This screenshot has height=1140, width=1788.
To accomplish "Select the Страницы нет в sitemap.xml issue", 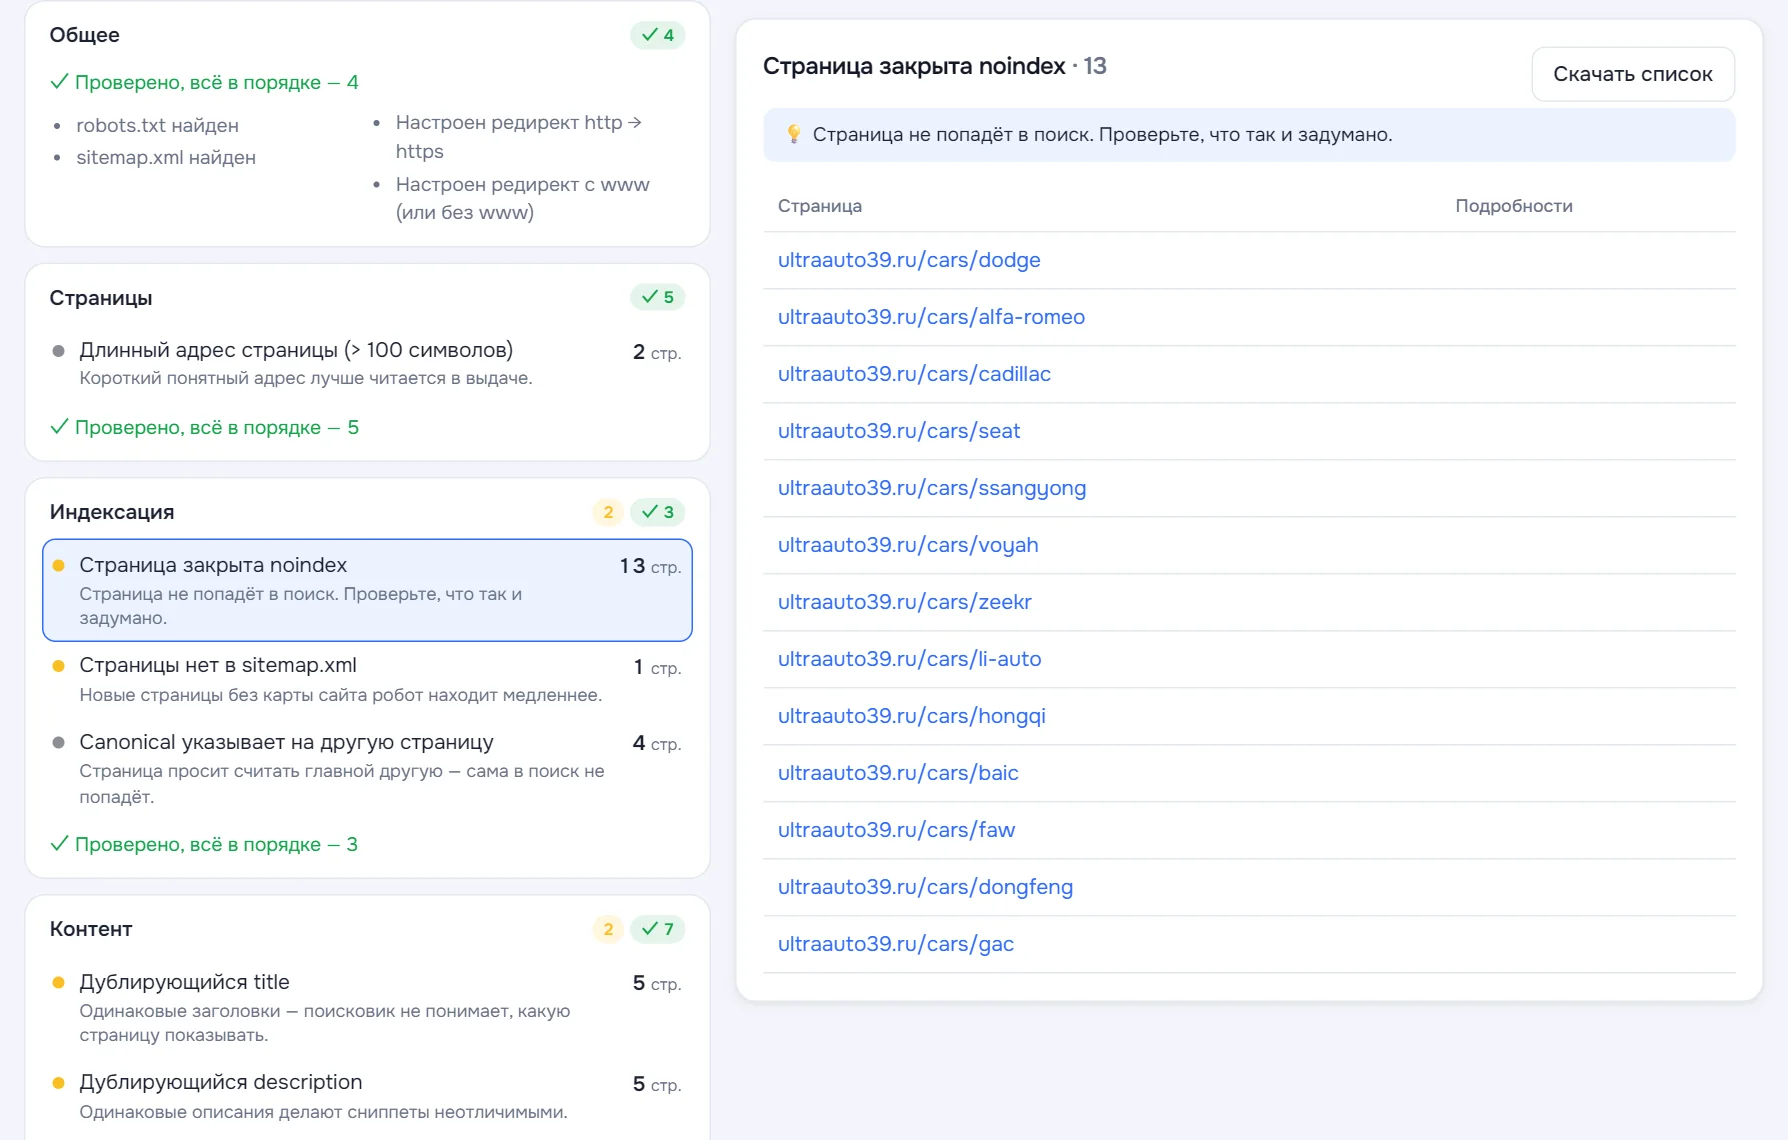I will pyautogui.click(x=367, y=679).
